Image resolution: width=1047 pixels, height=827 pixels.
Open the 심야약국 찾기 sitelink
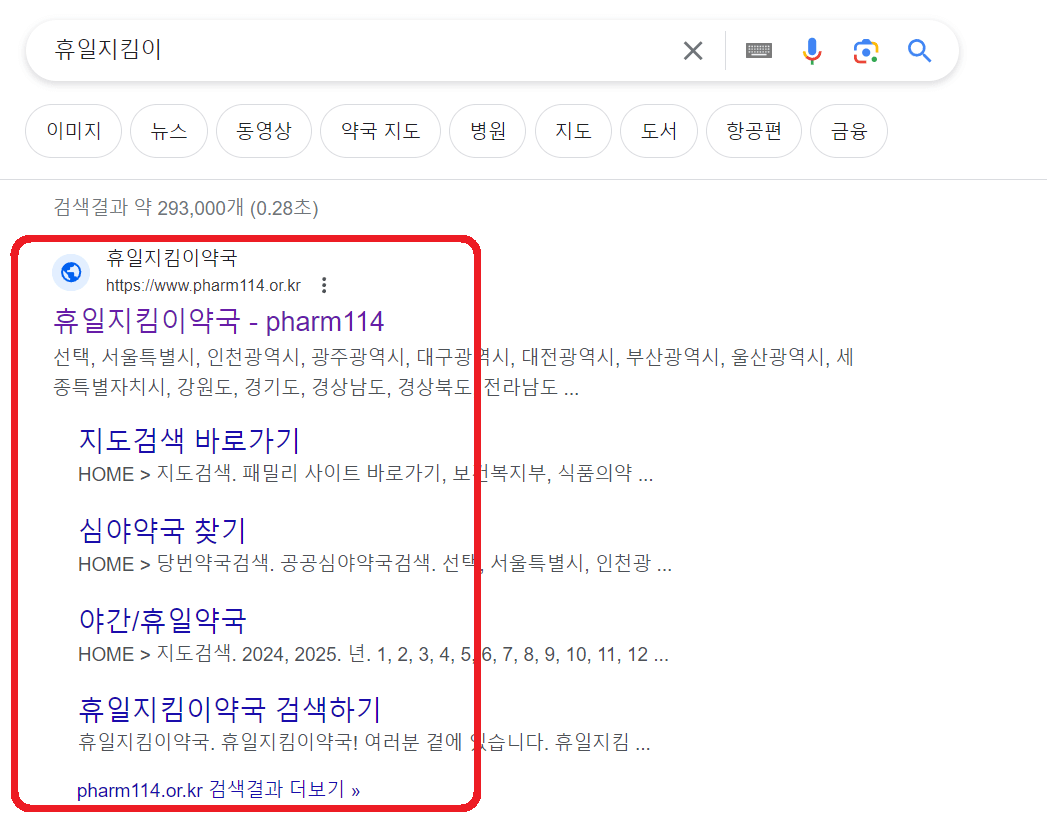click(x=162, y=530)
